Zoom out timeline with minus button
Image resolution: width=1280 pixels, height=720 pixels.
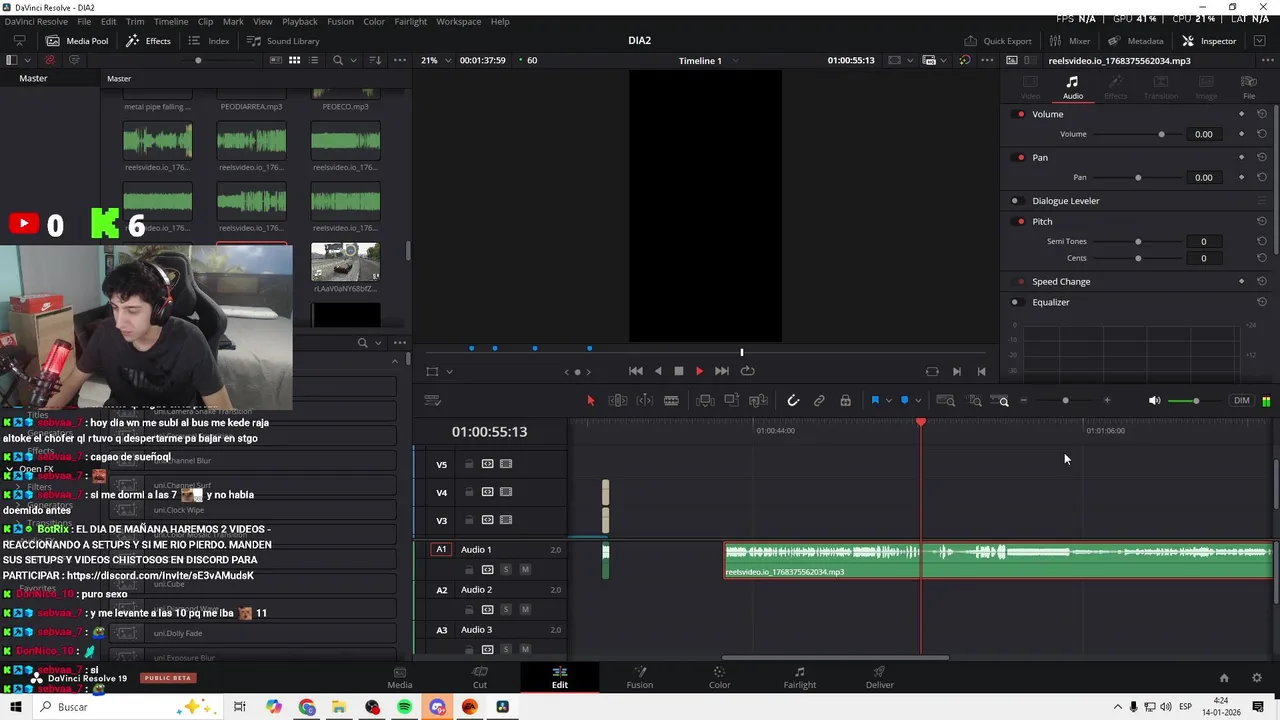pyautogui.click(x=1025, y=401)
